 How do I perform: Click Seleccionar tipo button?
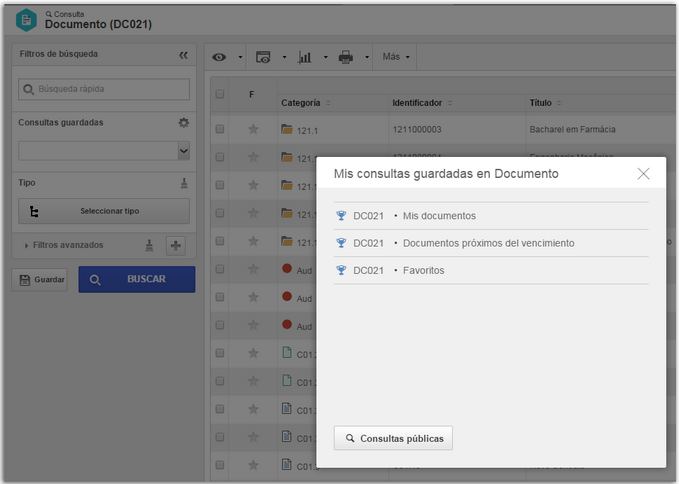(104, 211)
